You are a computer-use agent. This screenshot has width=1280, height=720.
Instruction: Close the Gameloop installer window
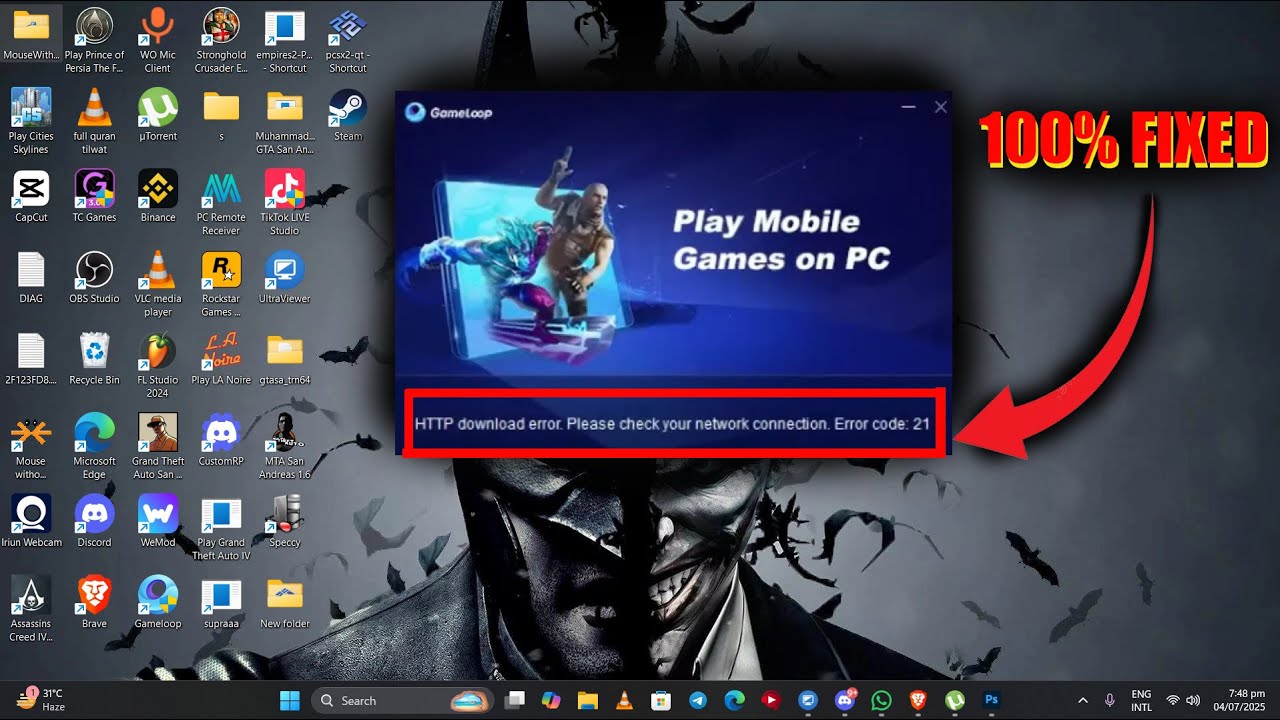[x=940, y=106]
